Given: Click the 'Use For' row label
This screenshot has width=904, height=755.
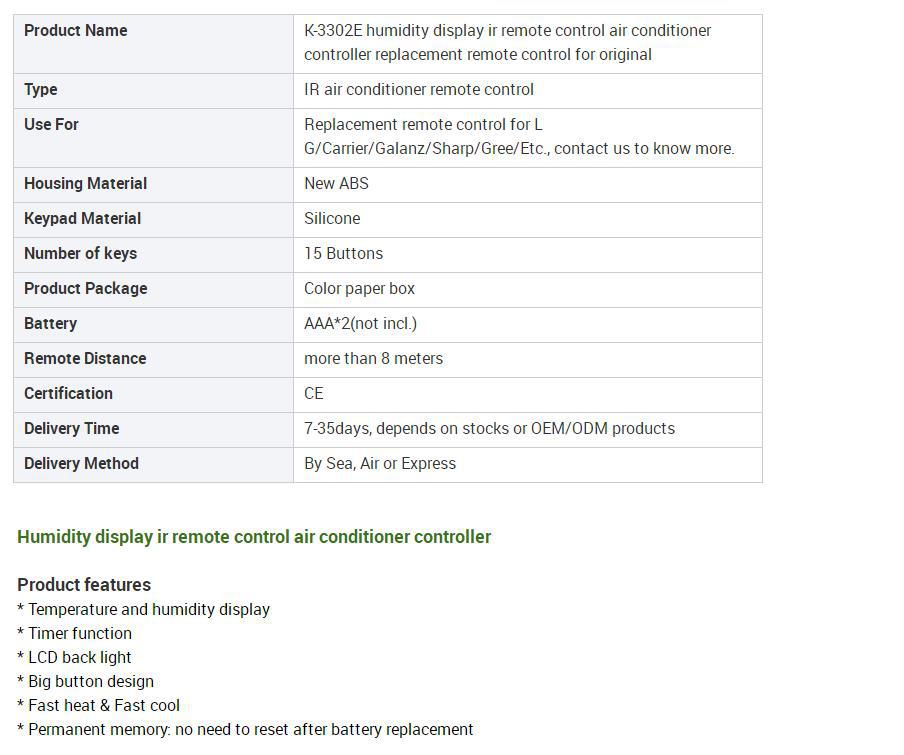Looking at the screenshot, I should click(51, 124).
